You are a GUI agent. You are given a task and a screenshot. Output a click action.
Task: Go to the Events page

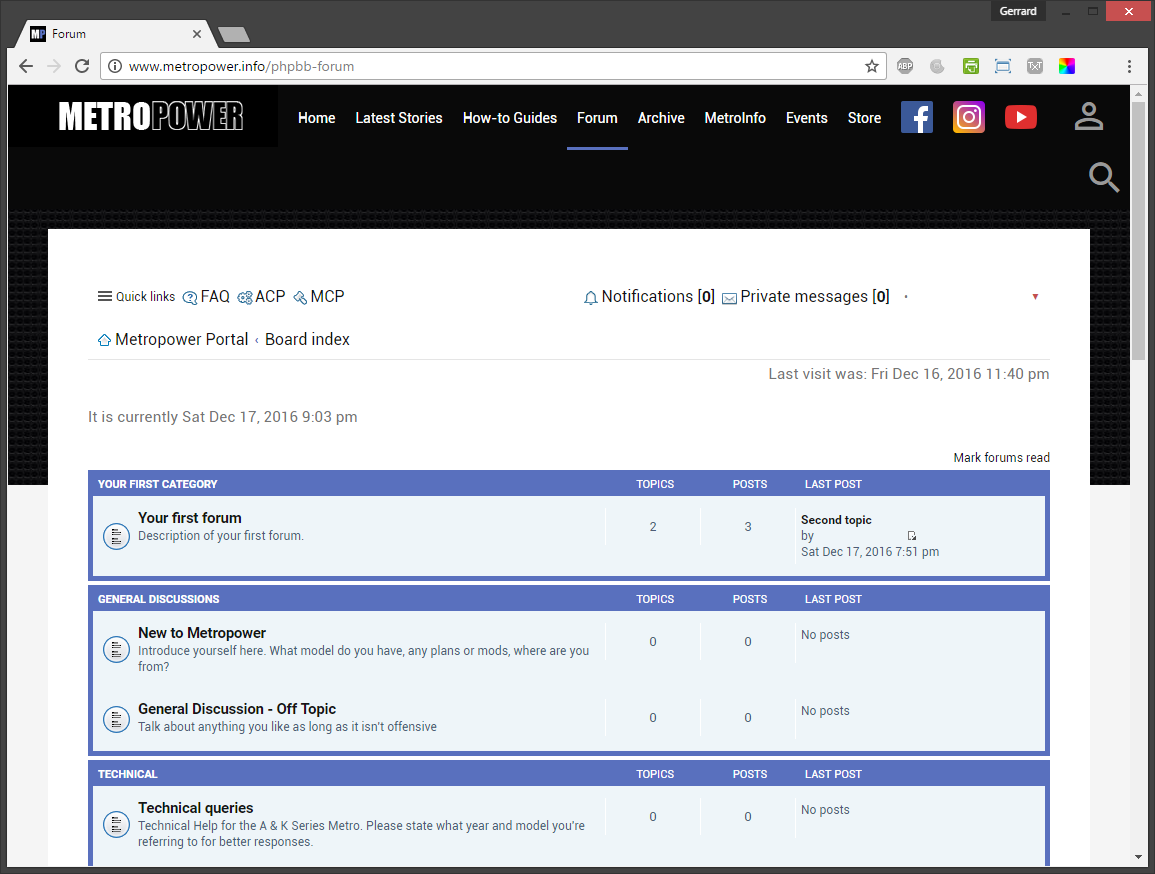point(807,118)
